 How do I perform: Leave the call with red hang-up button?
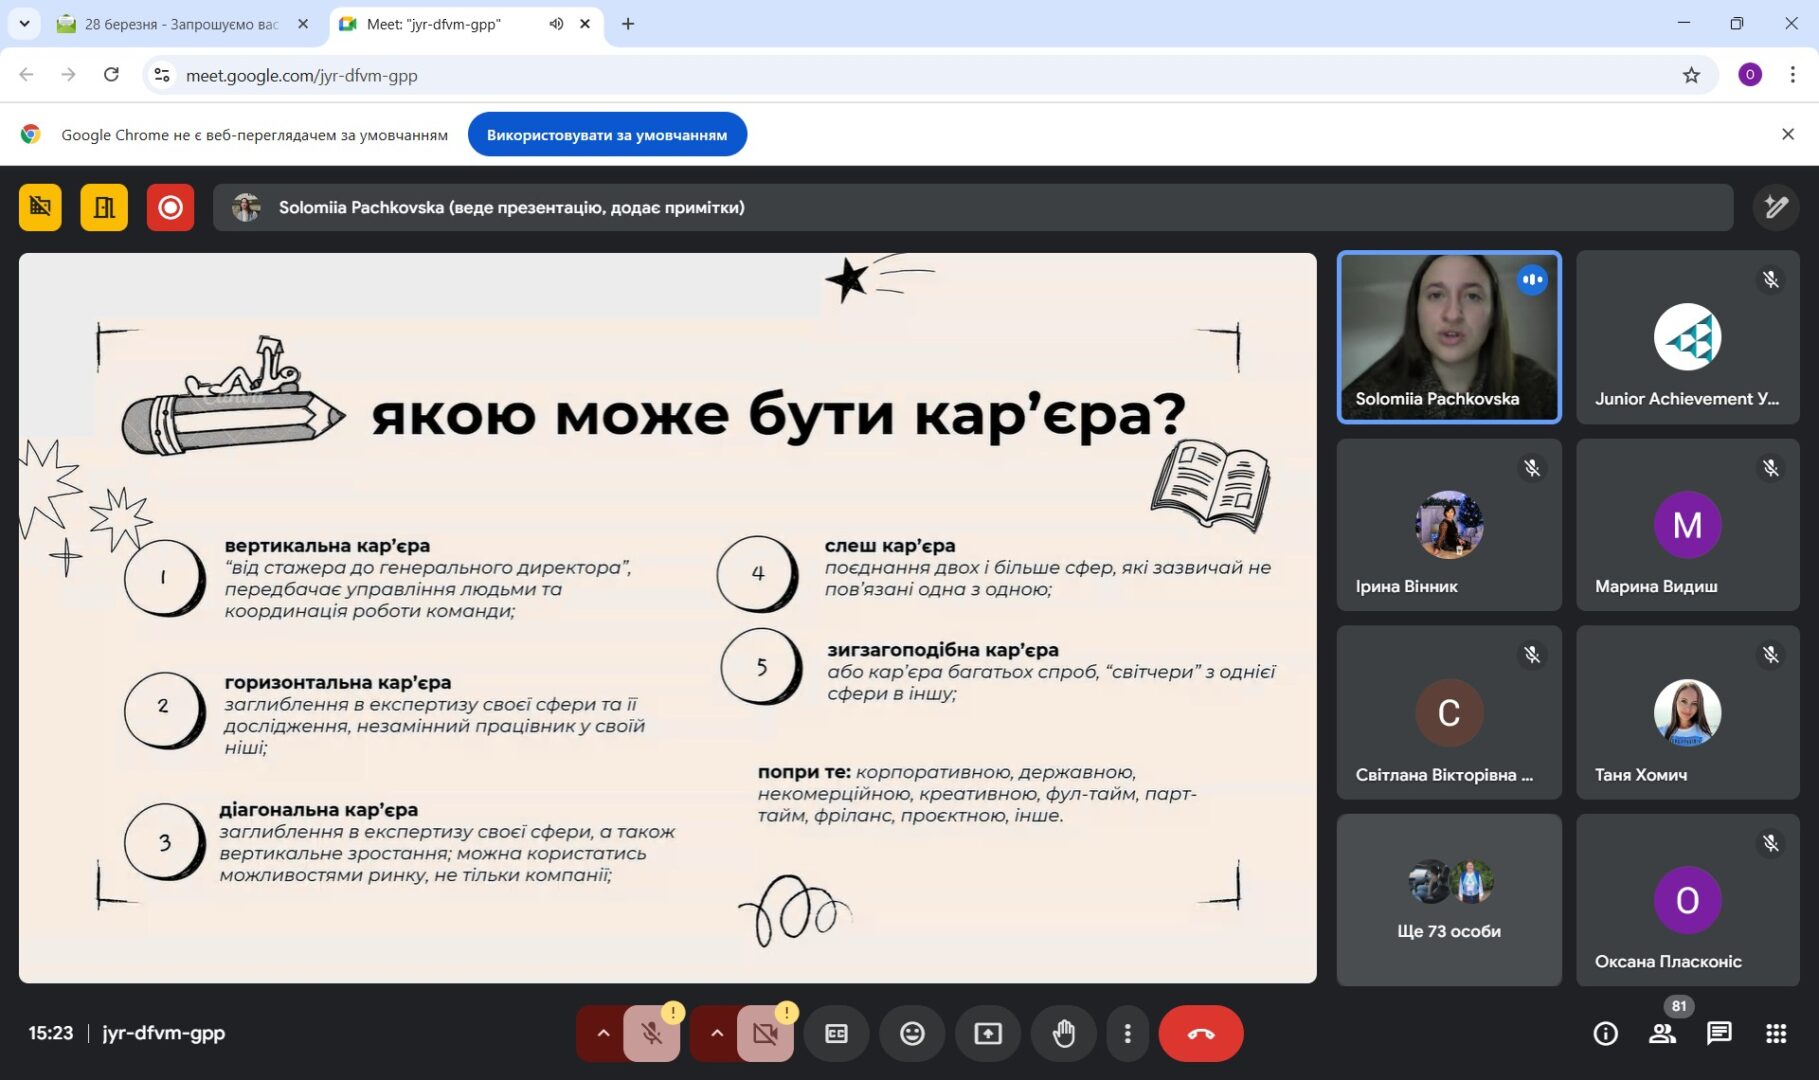coord(1201,1033)
